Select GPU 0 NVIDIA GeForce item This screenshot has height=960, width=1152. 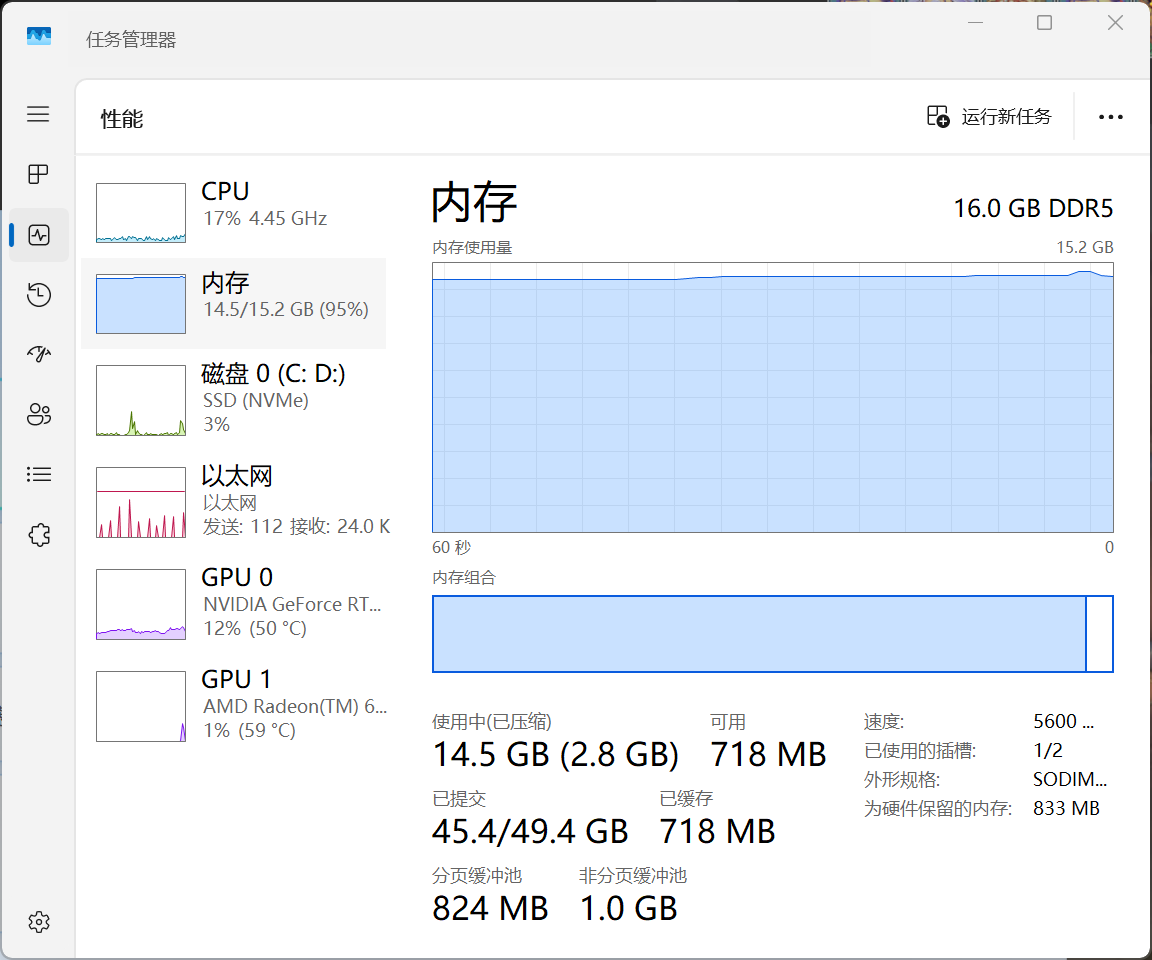click(x=234, y=604)
